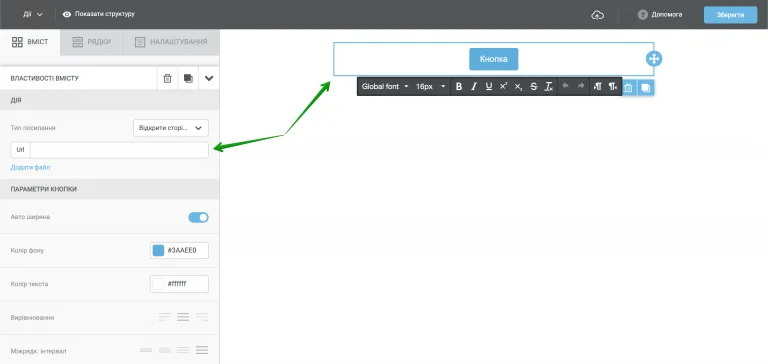Set button alignment to left
Screen dimensions: 768x364
(x=165, y=317)
